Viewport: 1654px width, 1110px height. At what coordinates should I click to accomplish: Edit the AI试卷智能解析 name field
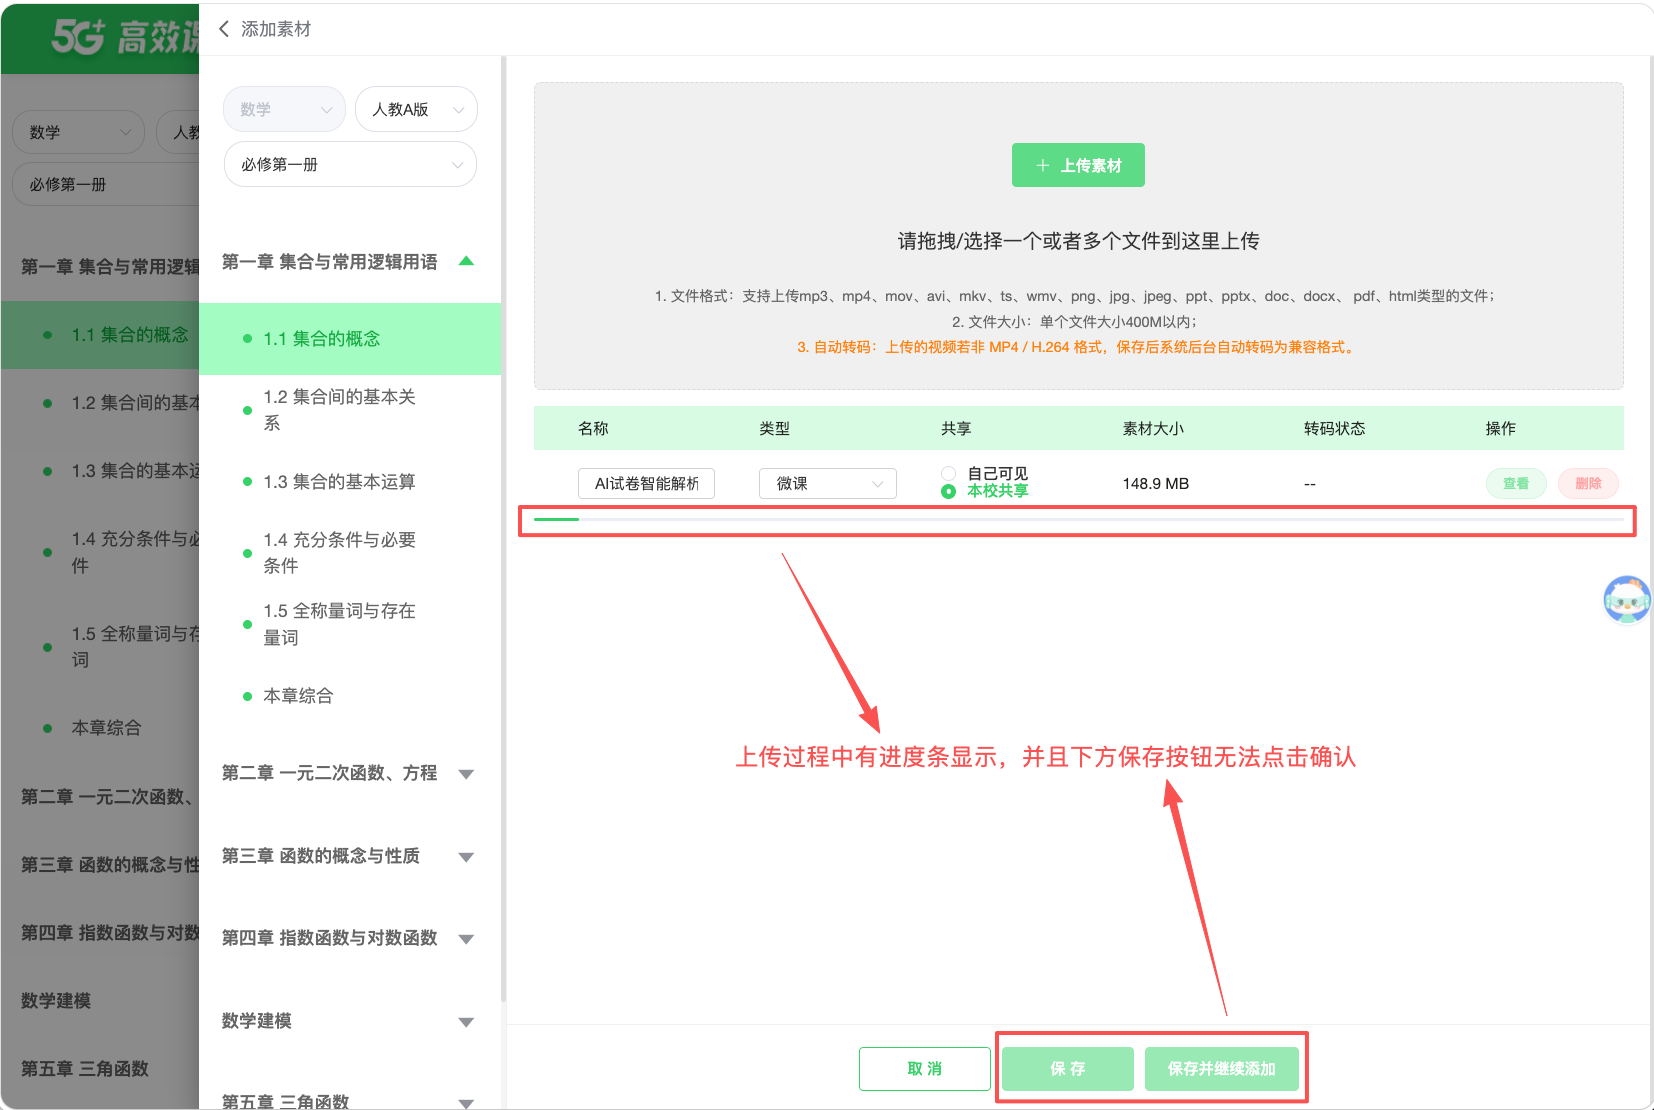click(646, 483)
